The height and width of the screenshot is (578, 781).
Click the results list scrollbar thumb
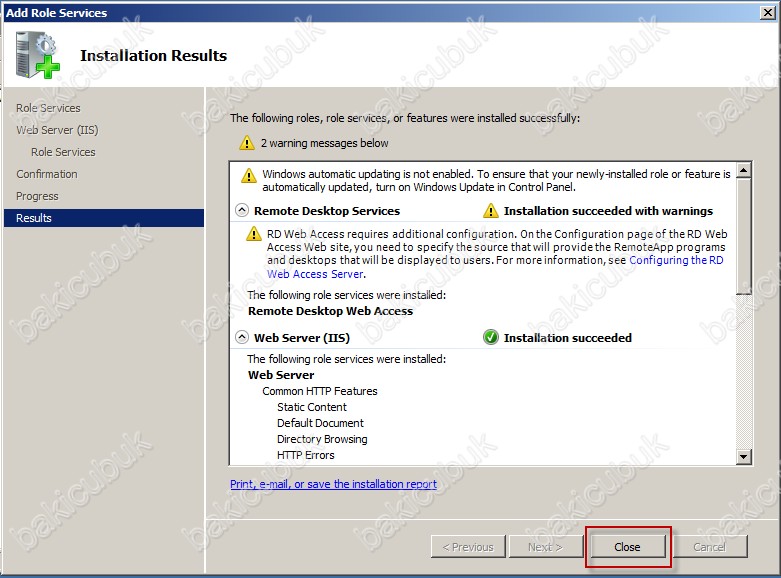pos(744,236)
